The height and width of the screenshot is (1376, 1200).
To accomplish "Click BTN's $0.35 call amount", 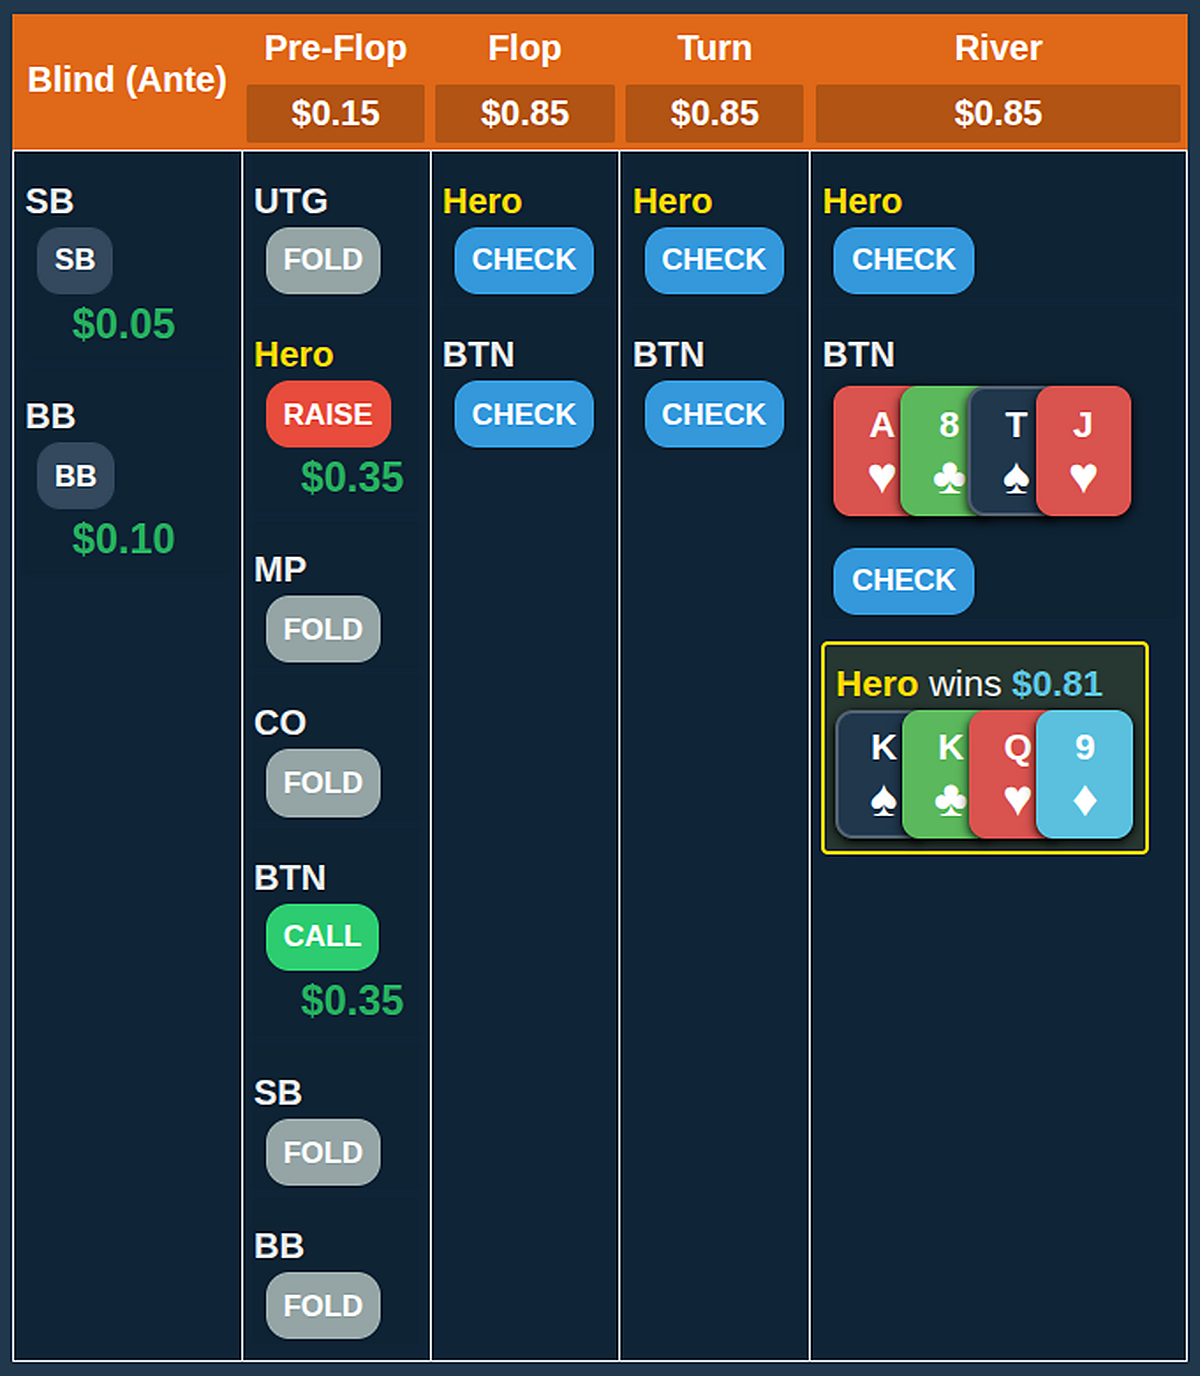I will click(352, 1000).
